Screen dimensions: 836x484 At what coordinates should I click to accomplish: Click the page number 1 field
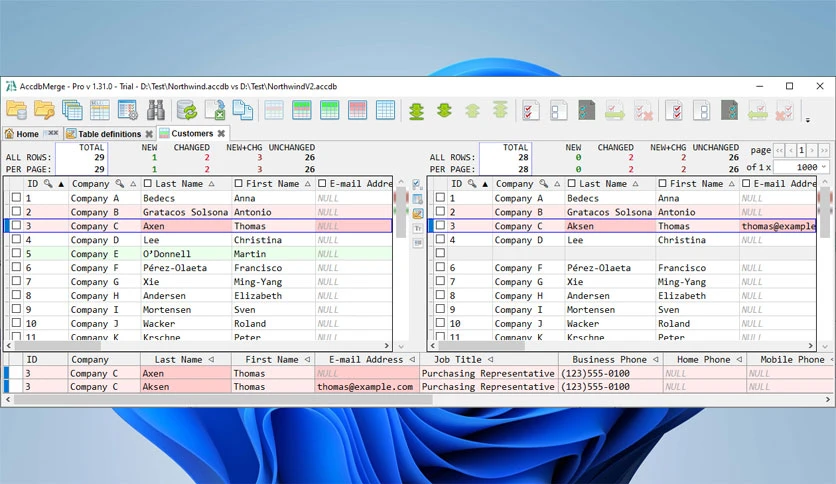coord(801,150)
